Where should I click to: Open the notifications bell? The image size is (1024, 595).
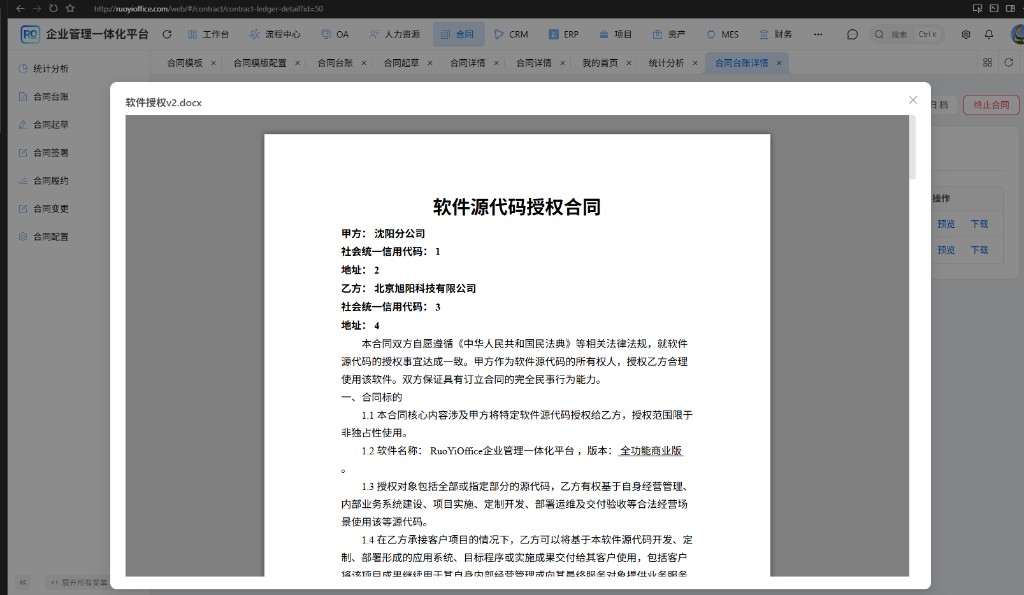coord(989,34)
